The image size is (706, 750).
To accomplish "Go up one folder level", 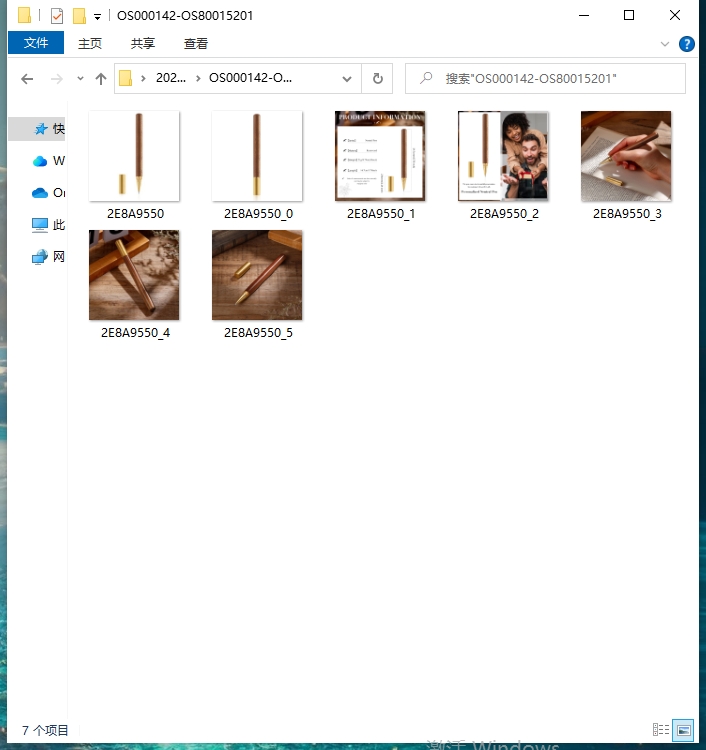I will coord(100,79).
